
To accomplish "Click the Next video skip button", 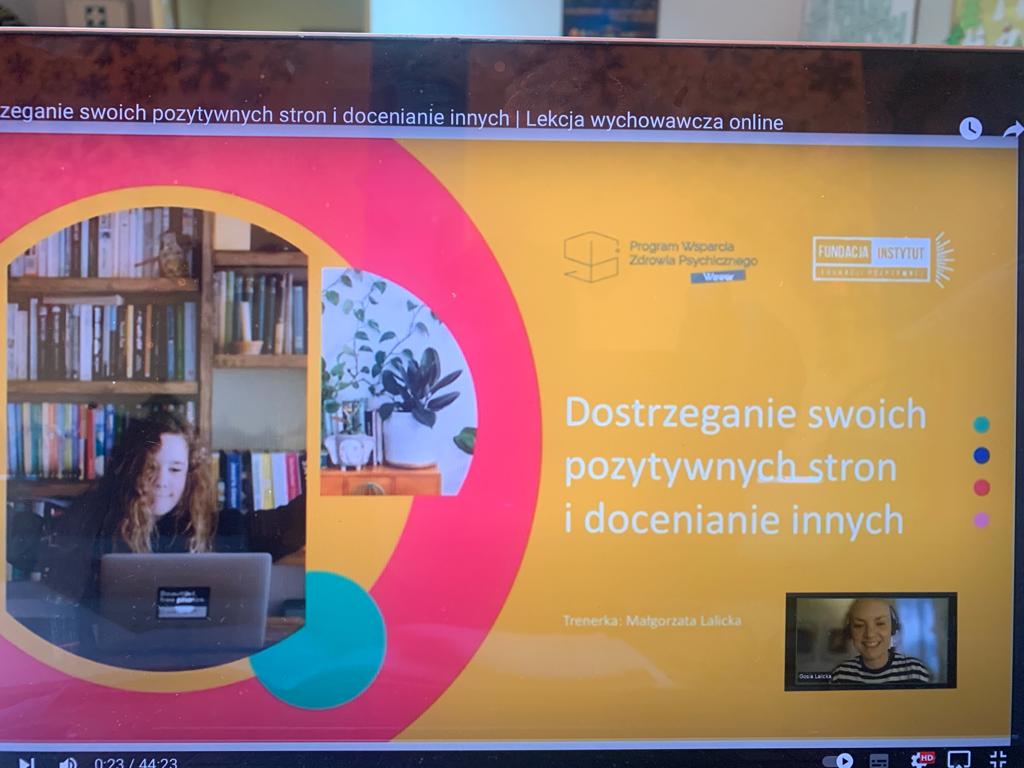I will (x=26, y=763).
